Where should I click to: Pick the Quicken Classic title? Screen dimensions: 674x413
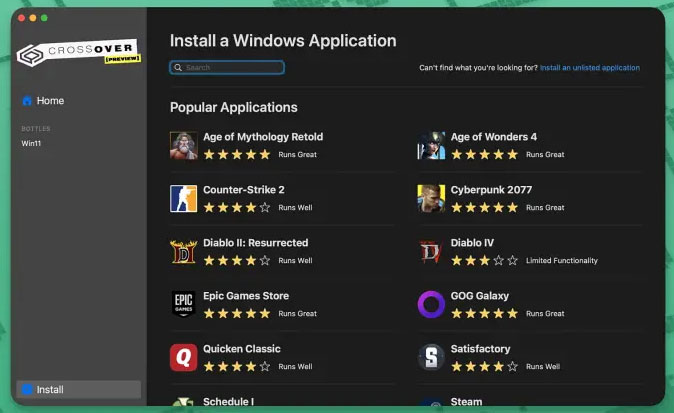242,349
